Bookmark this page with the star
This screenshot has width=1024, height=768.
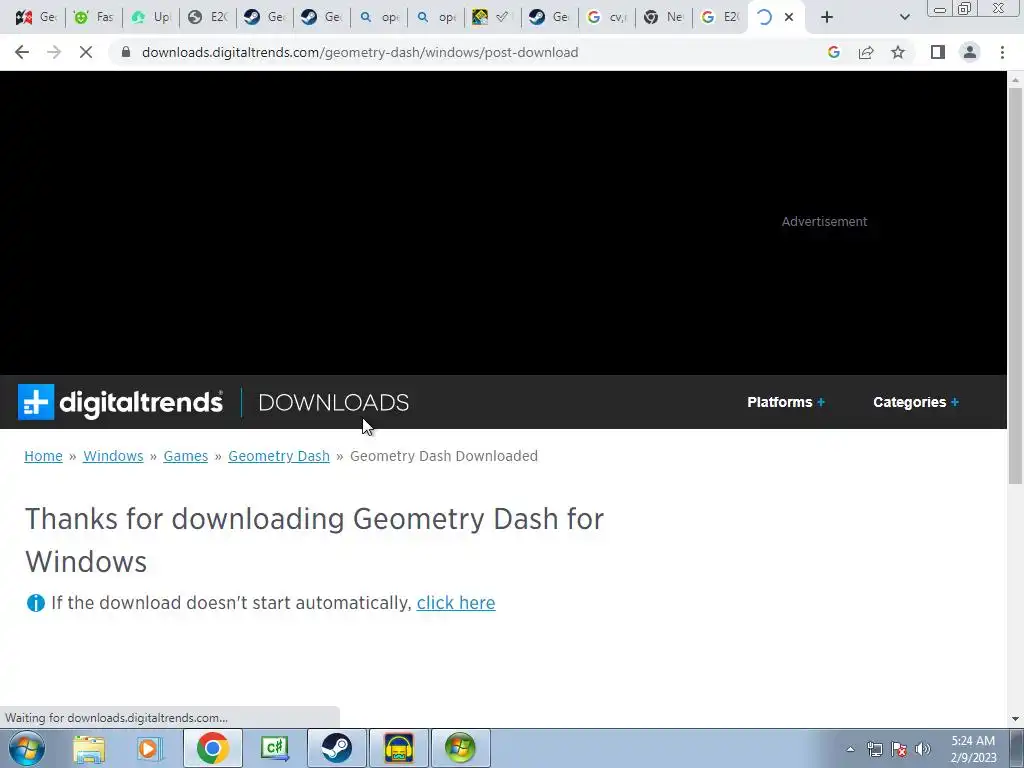(x=898, y=52)
